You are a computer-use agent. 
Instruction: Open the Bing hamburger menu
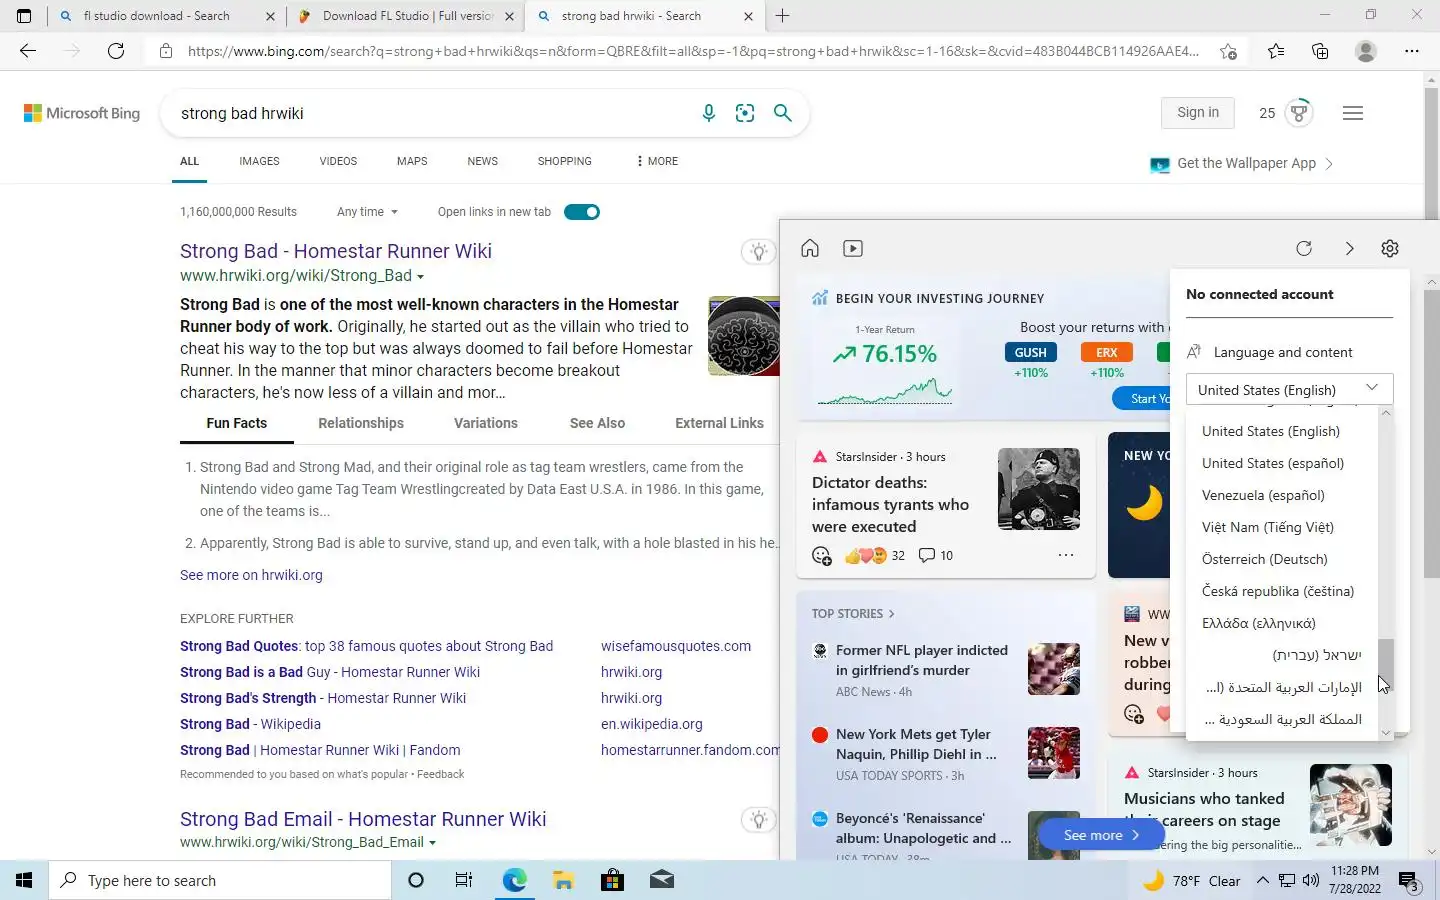1353,113
